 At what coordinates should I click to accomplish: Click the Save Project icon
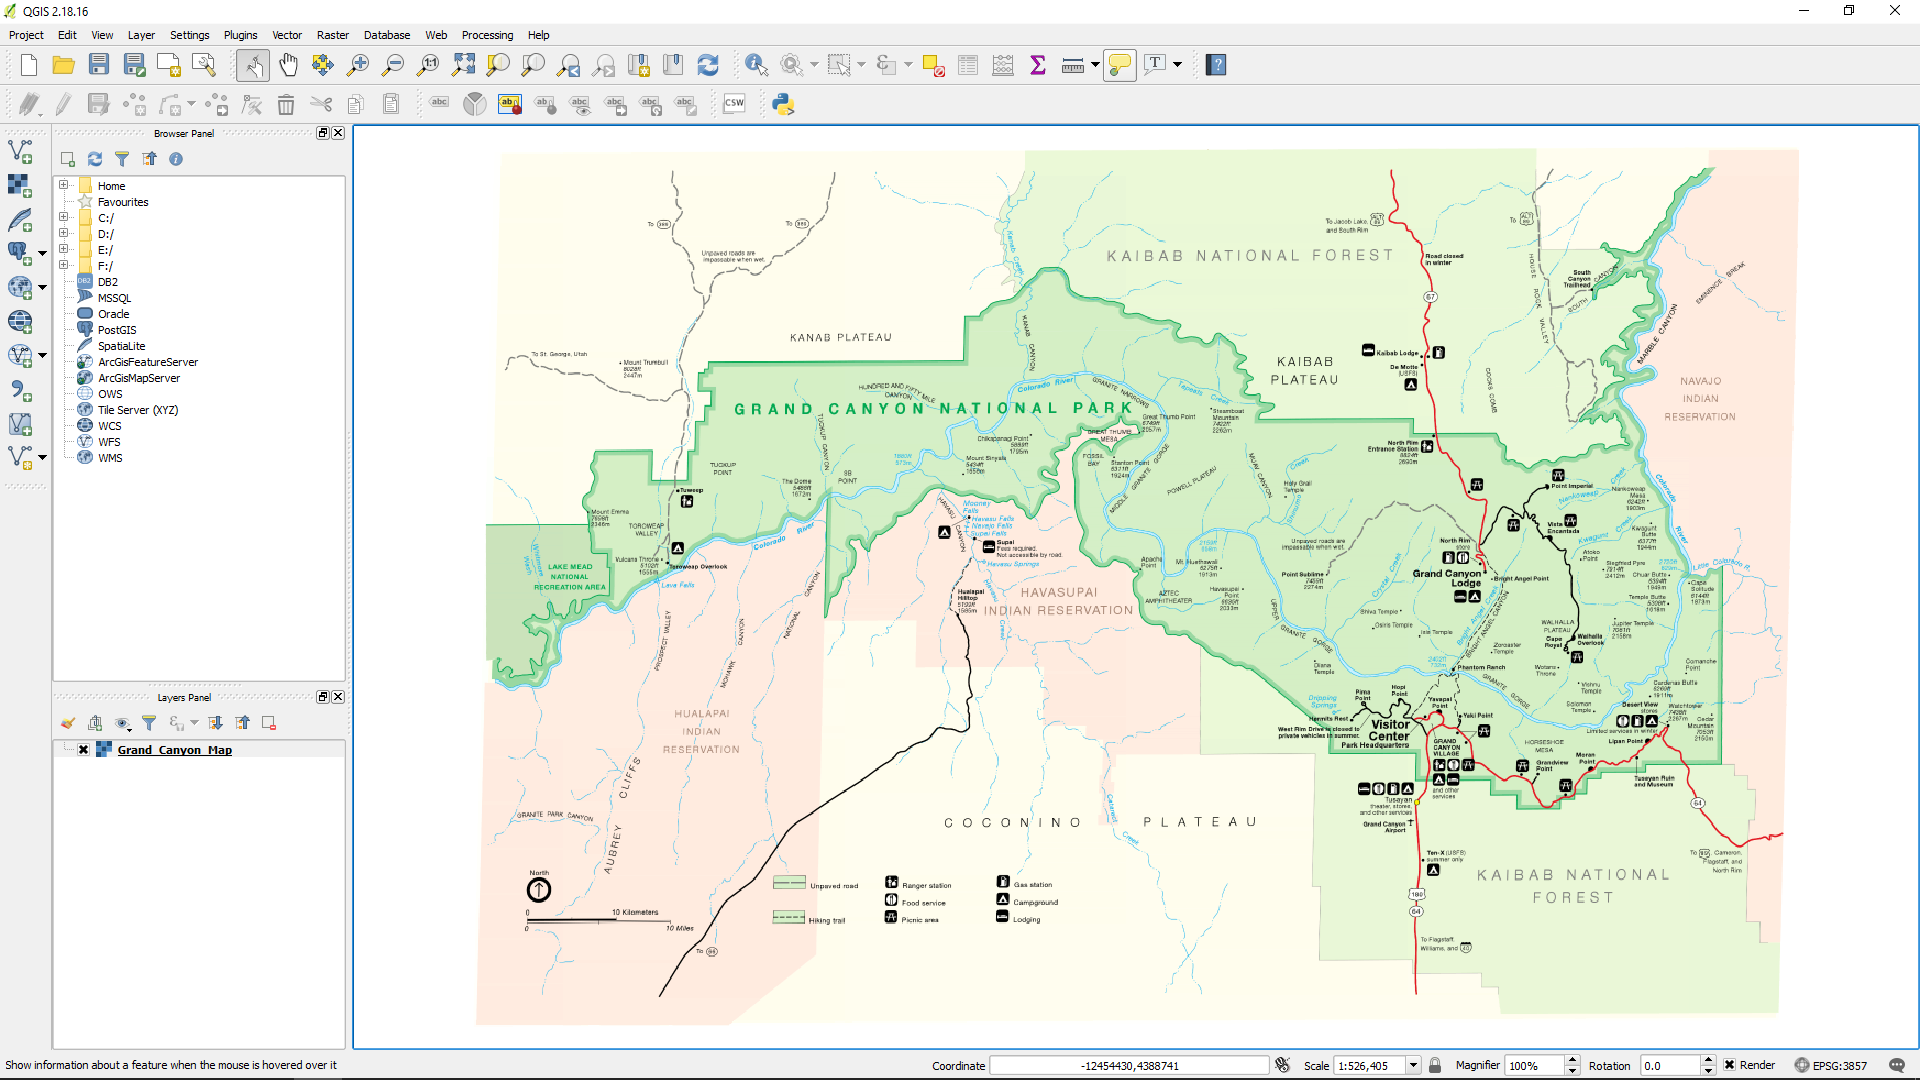coord(98,65)
